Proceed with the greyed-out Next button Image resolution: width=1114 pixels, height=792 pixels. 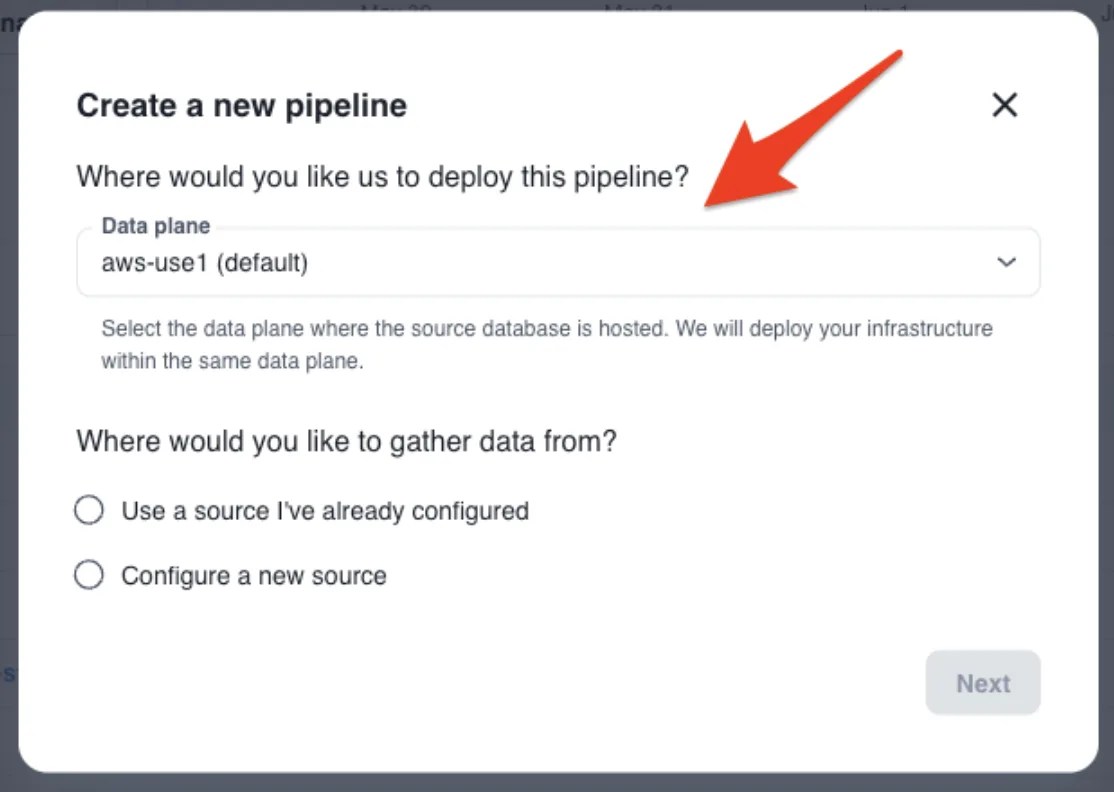[x=983, y=683]
